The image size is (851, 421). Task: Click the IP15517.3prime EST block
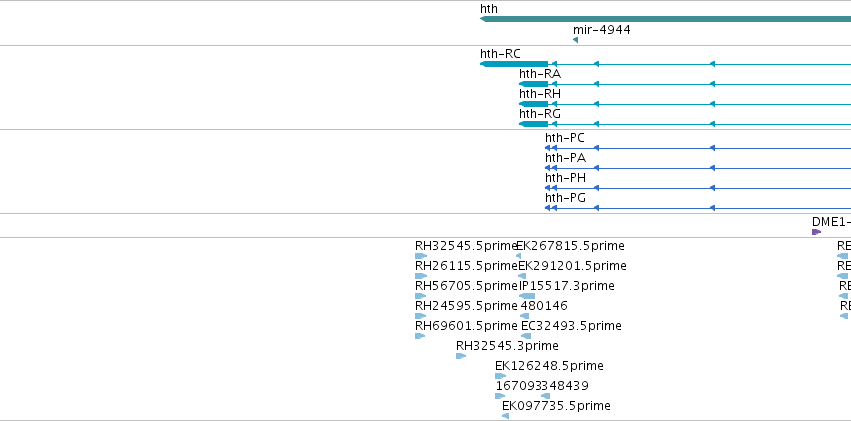[x=527, y=296]
